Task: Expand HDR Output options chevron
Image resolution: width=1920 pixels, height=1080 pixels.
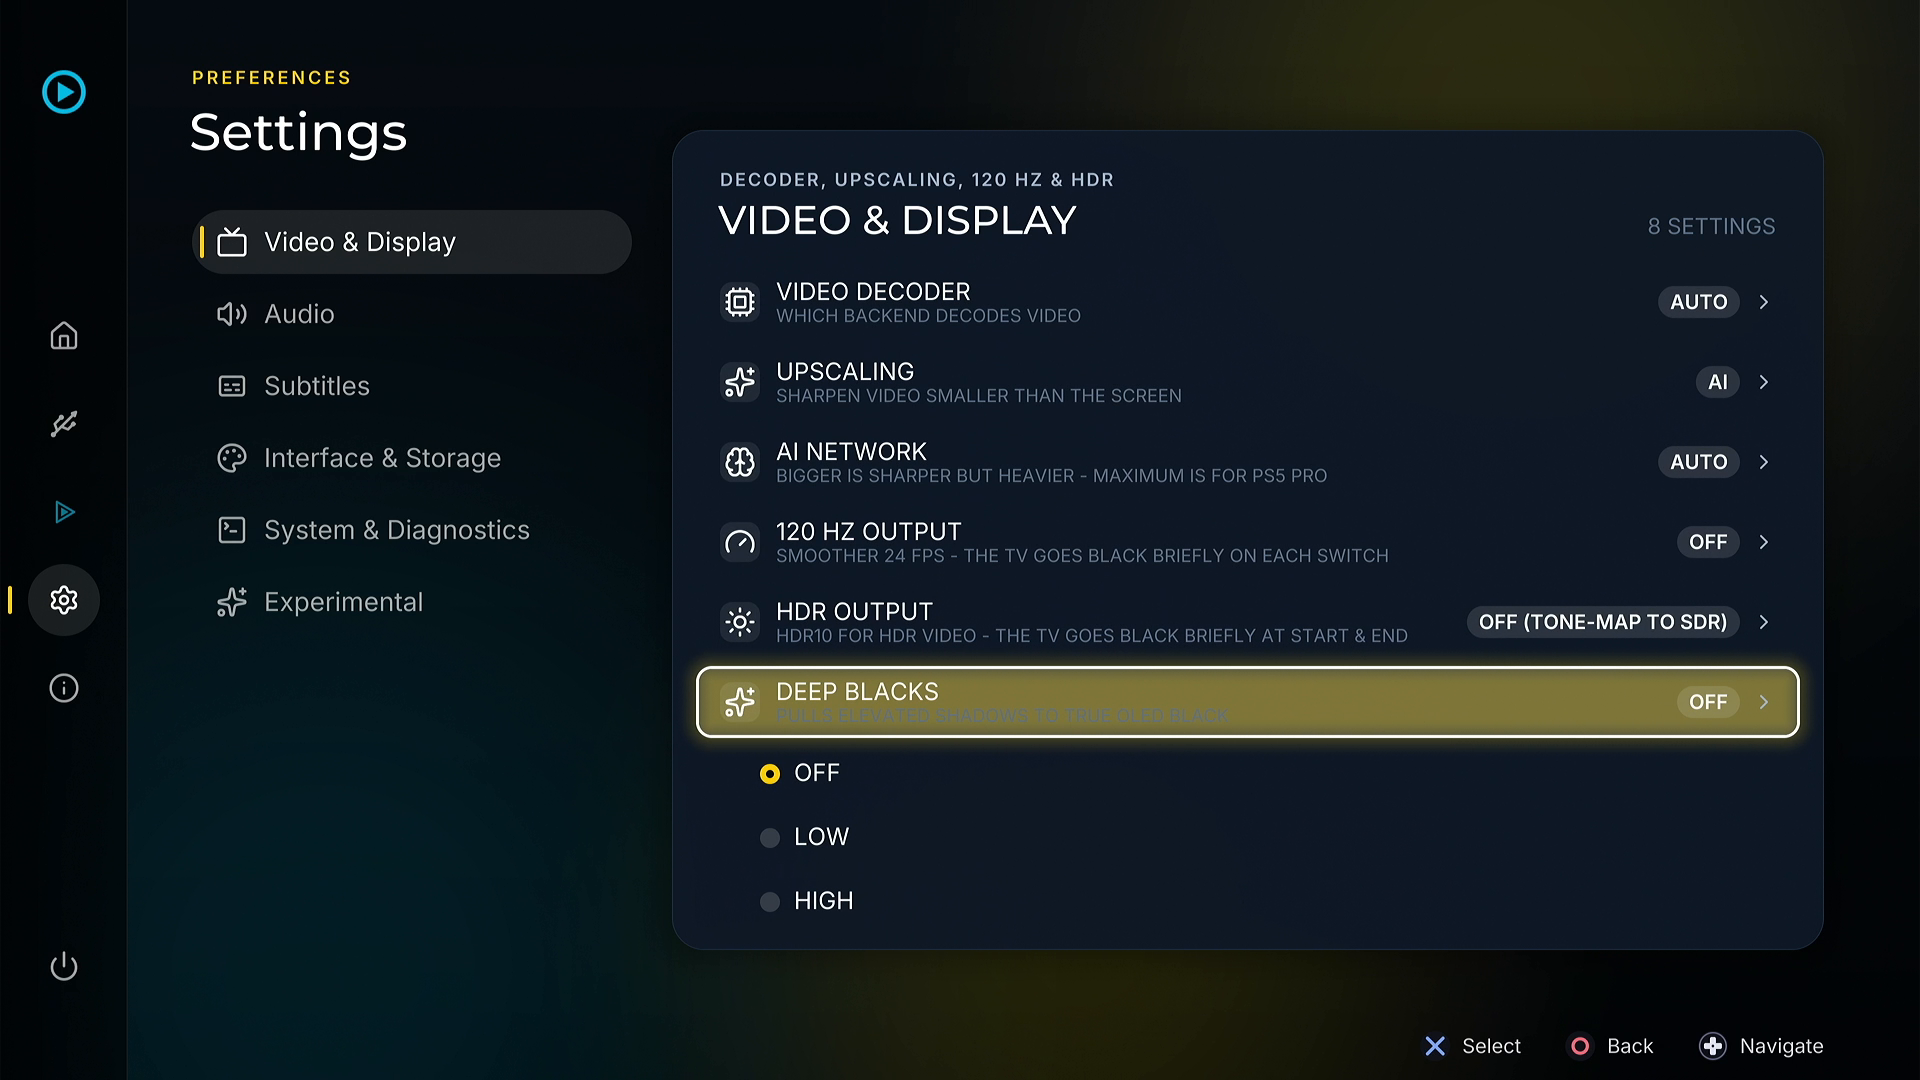Action: pos(1764,622)
